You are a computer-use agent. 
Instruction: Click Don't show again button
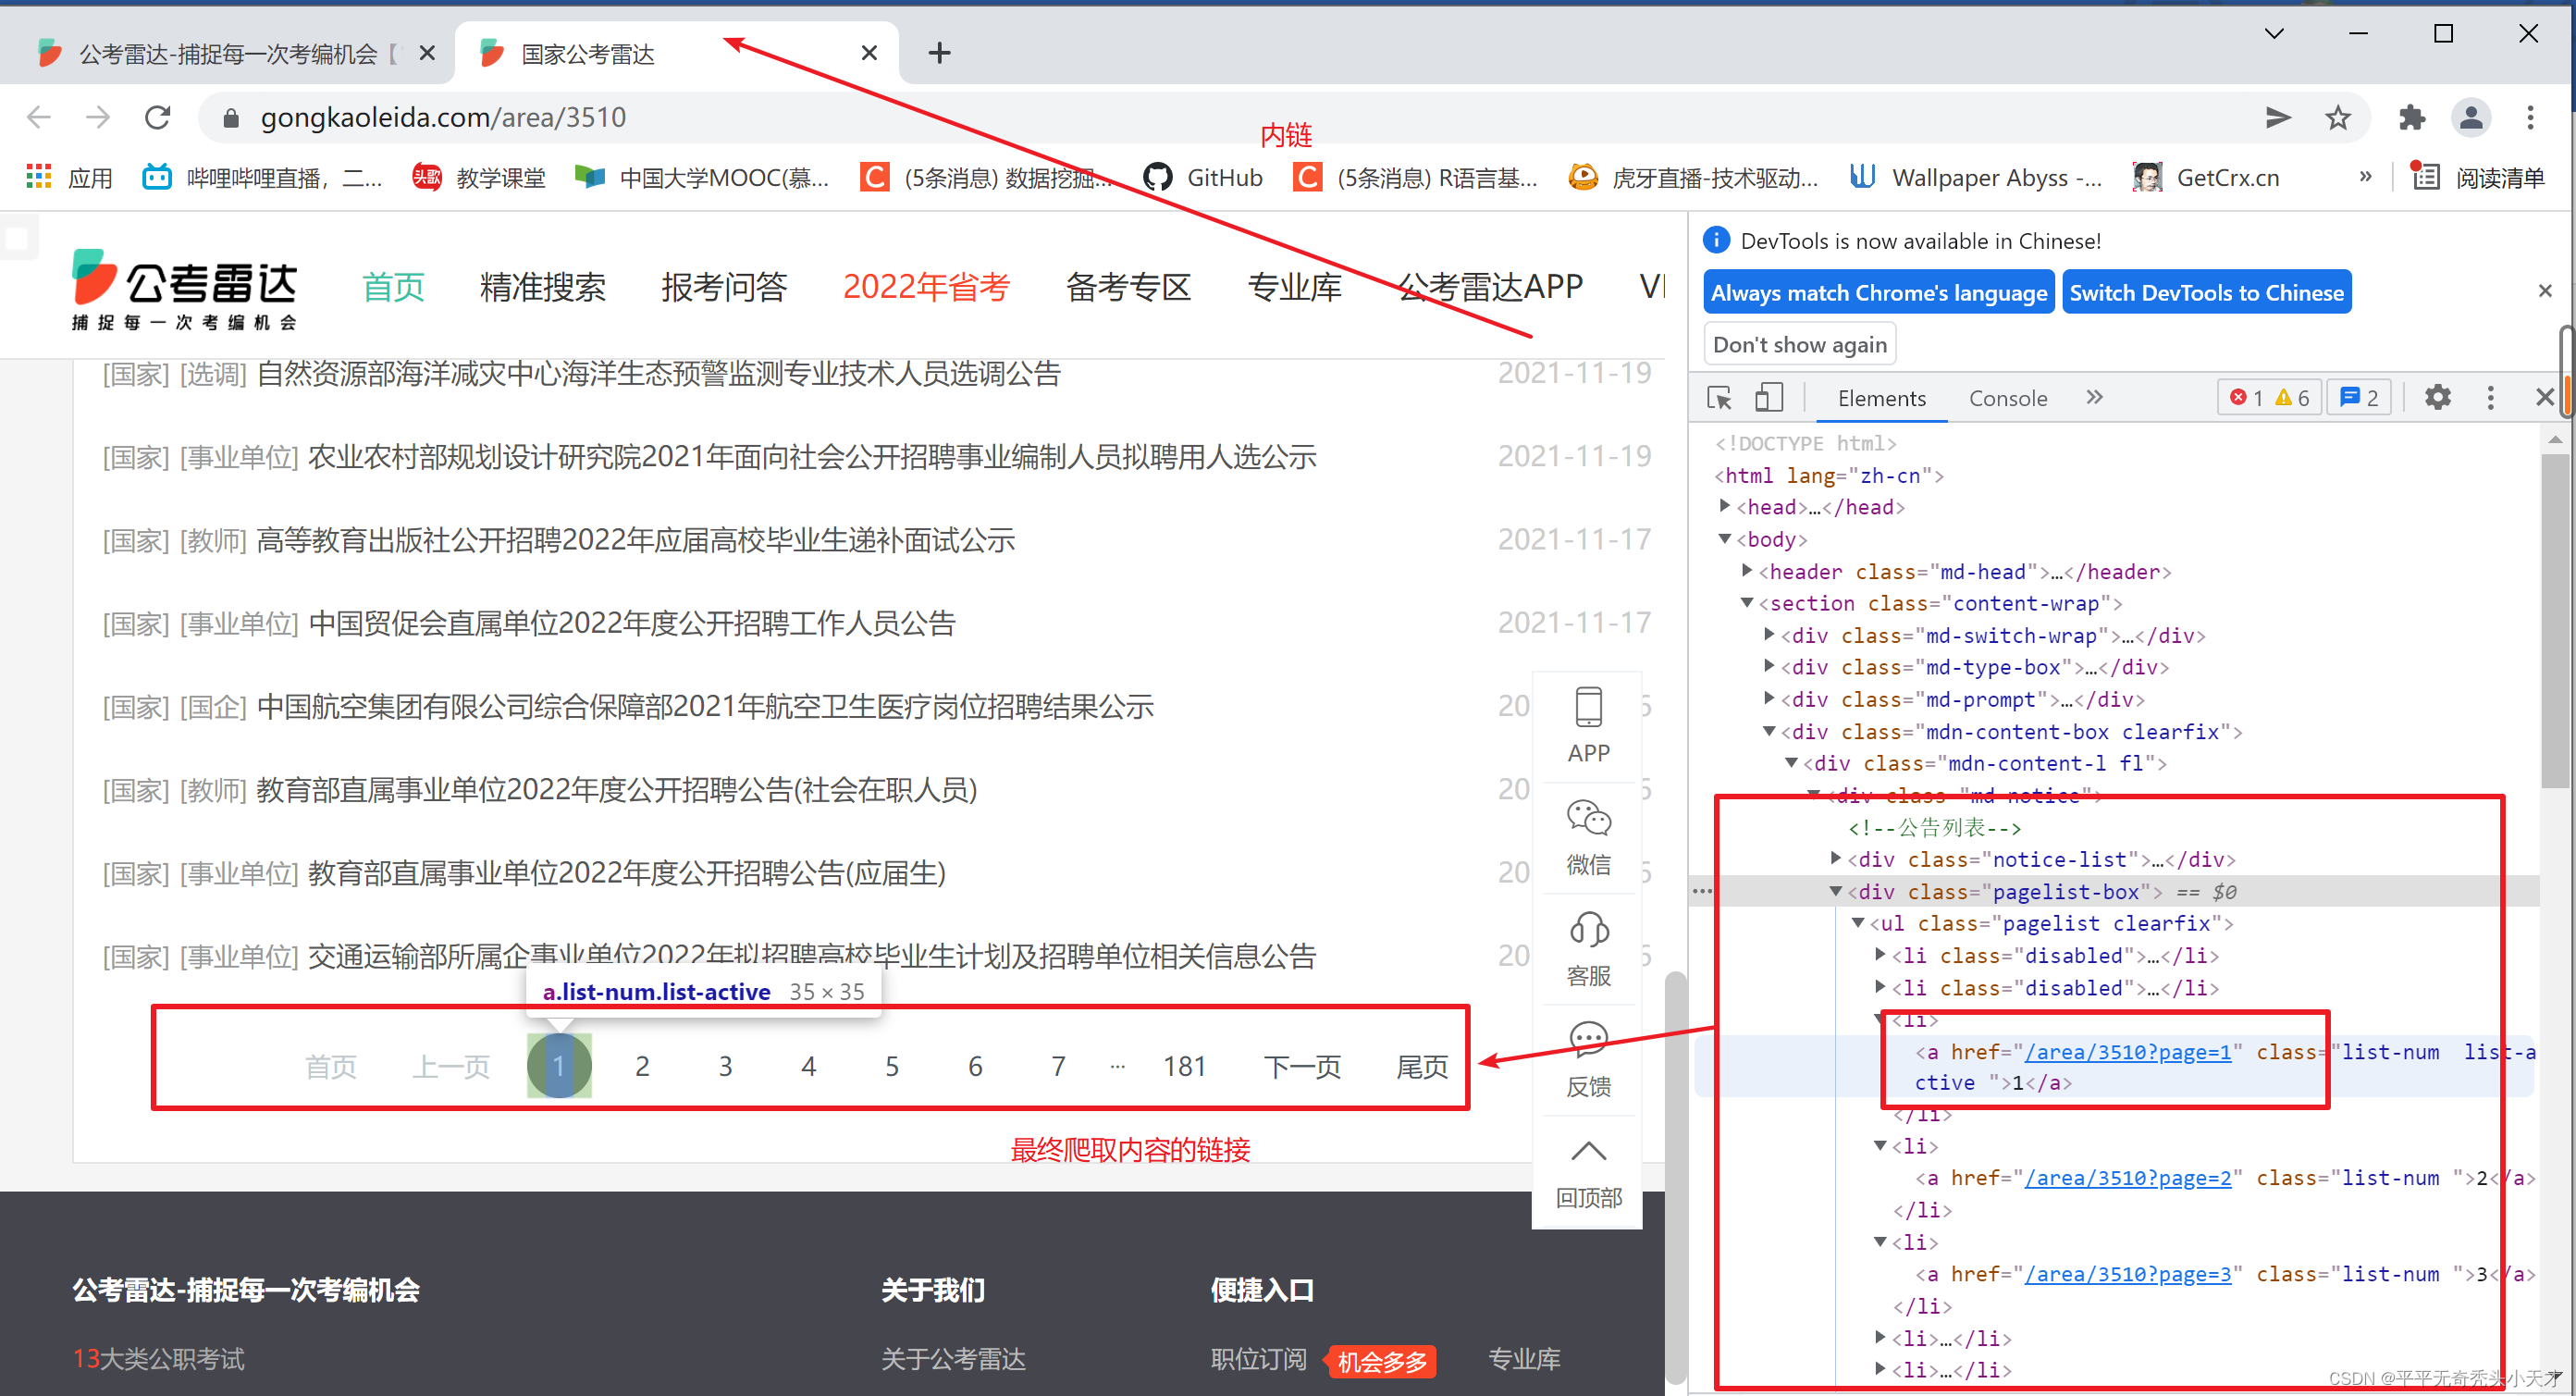click(x=1799, y=345)
